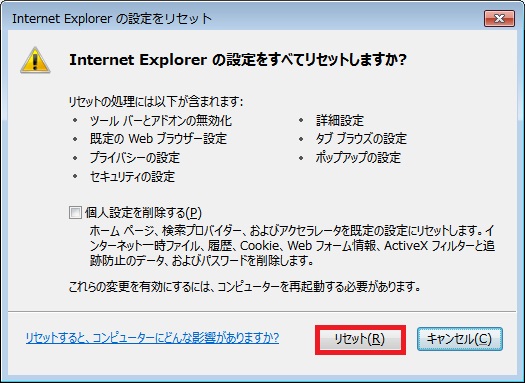Click the text ポップアップの設定
The image size is (525, 383).
tap(358, 157)
